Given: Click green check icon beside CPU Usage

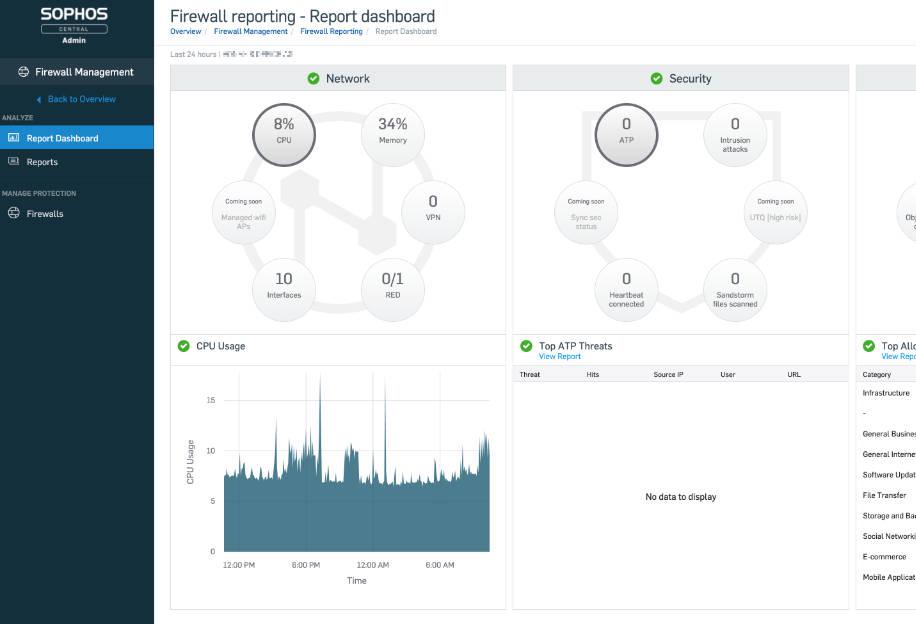Looking at the screenshot, I should [x=183, y=346].
